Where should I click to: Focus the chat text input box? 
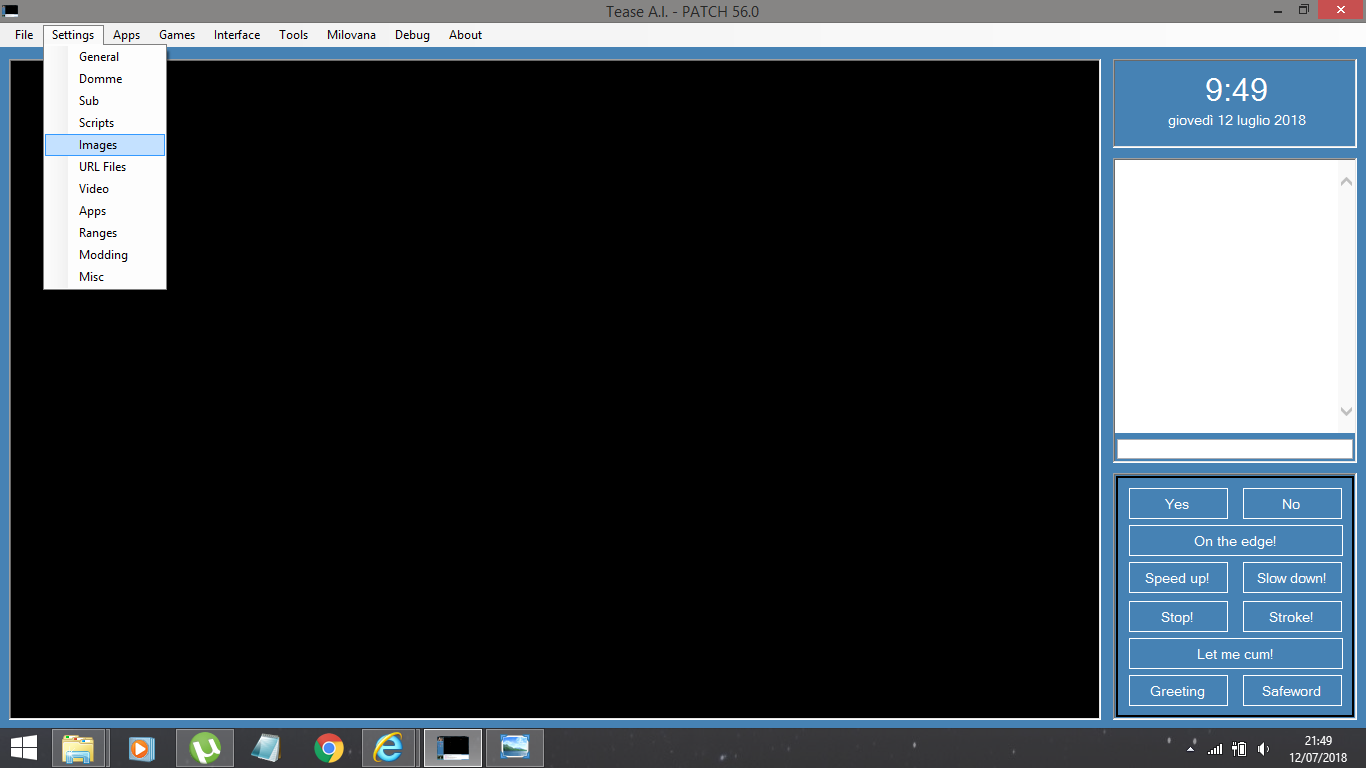tap(1235, 449)
